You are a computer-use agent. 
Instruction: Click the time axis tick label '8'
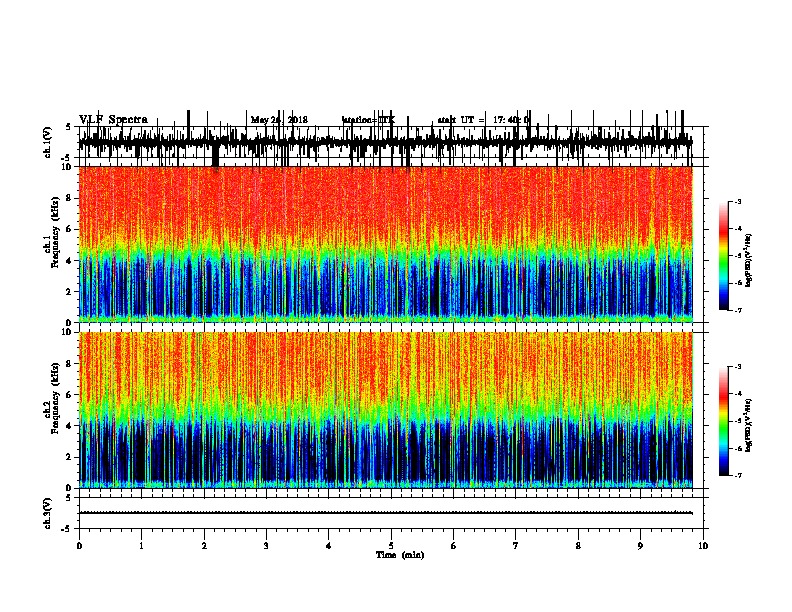pos(578,546)
